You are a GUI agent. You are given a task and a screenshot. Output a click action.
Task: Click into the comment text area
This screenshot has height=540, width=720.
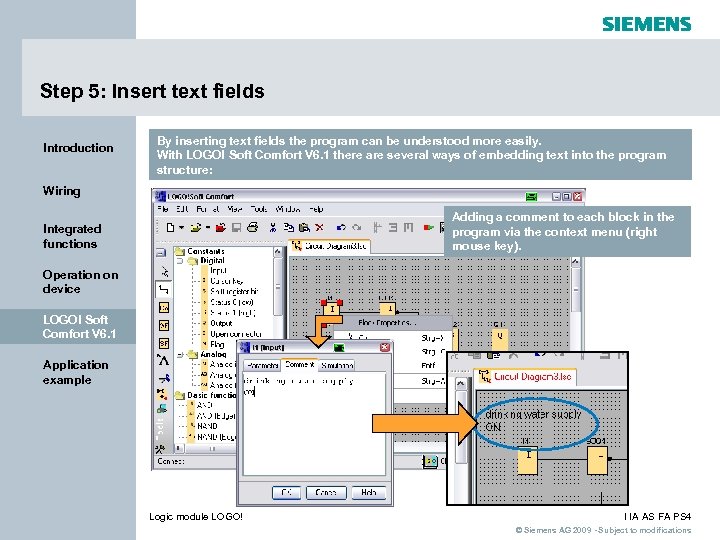(x=315, y=423)
